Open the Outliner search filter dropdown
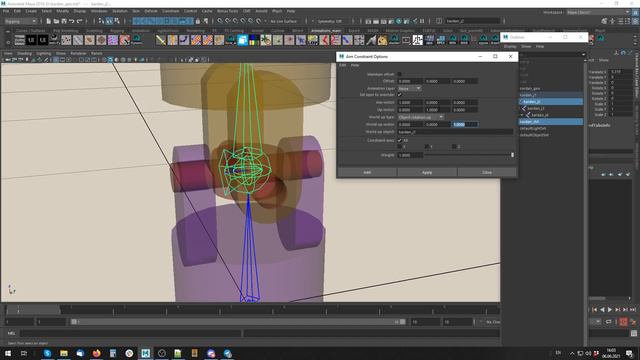Image resolution: width=640 pixels, height=360 pixels. (x=583, y=54)
